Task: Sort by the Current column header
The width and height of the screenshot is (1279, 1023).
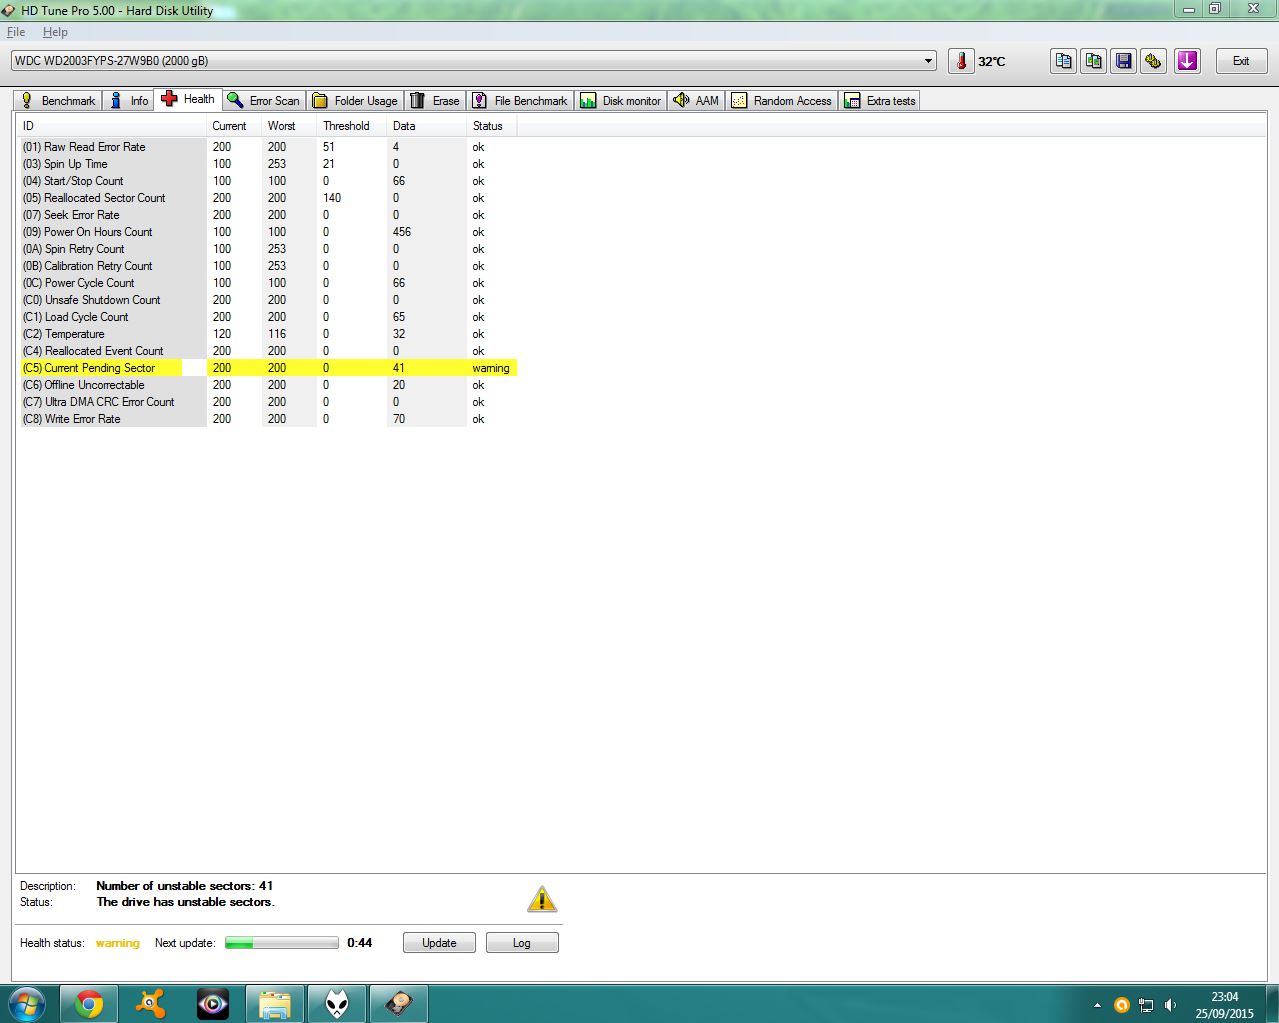Action: click(x=234, y=126)
